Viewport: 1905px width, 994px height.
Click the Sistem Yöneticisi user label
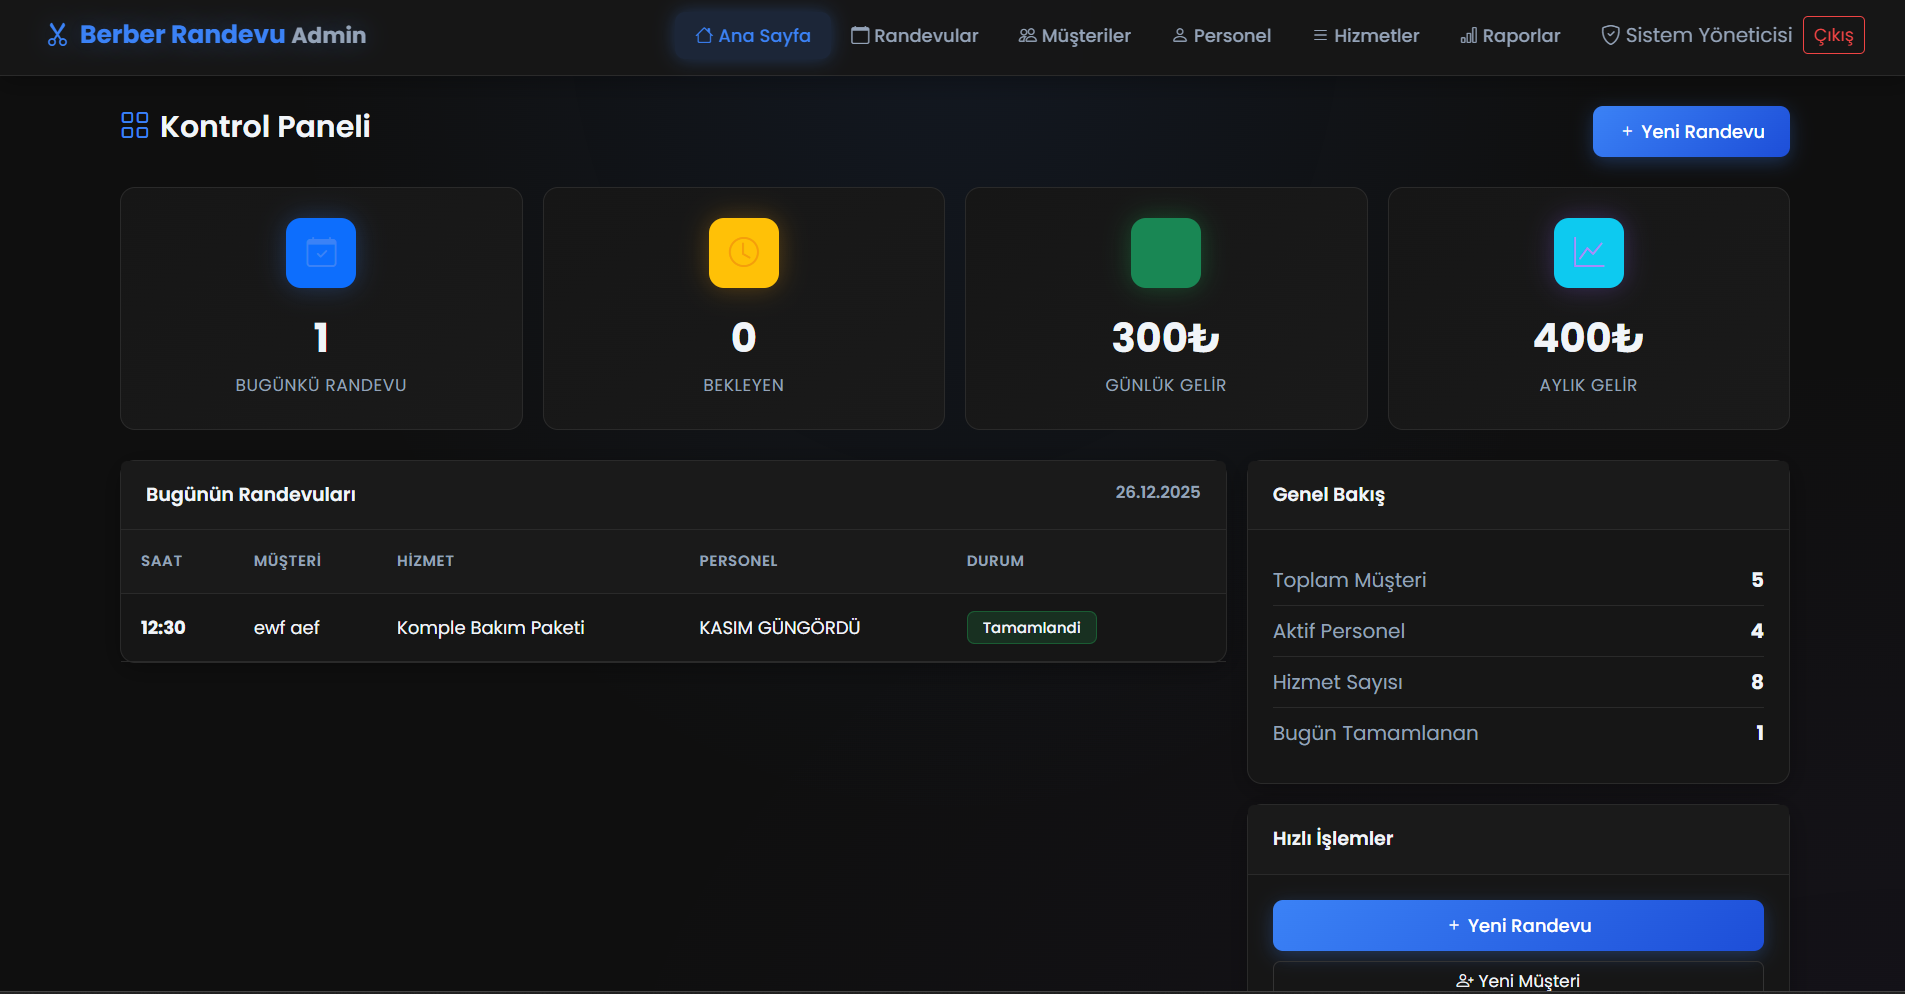(x=1709, y=36)
